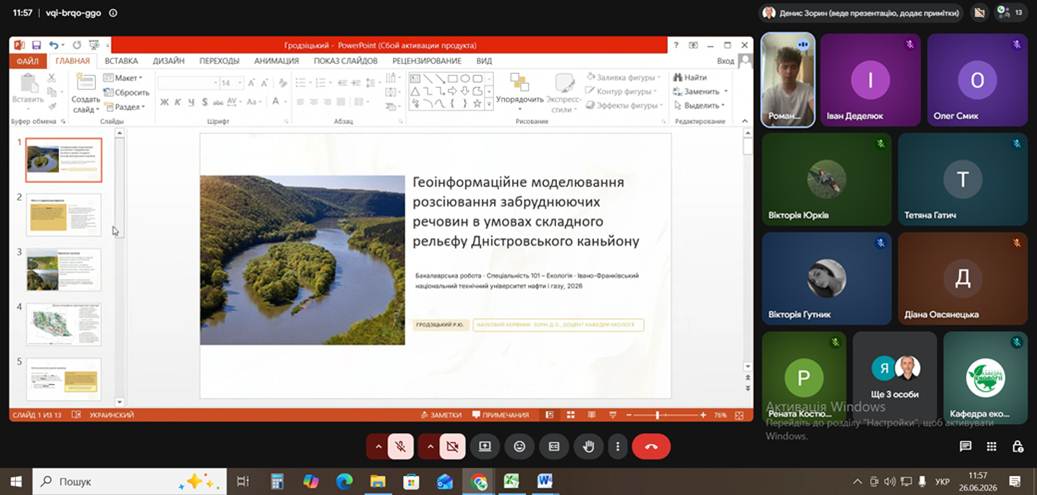Open audio settings chevron beside microphone
Image resolution: width=1037 pixels, height=495 pixels.
coord(378,447)
